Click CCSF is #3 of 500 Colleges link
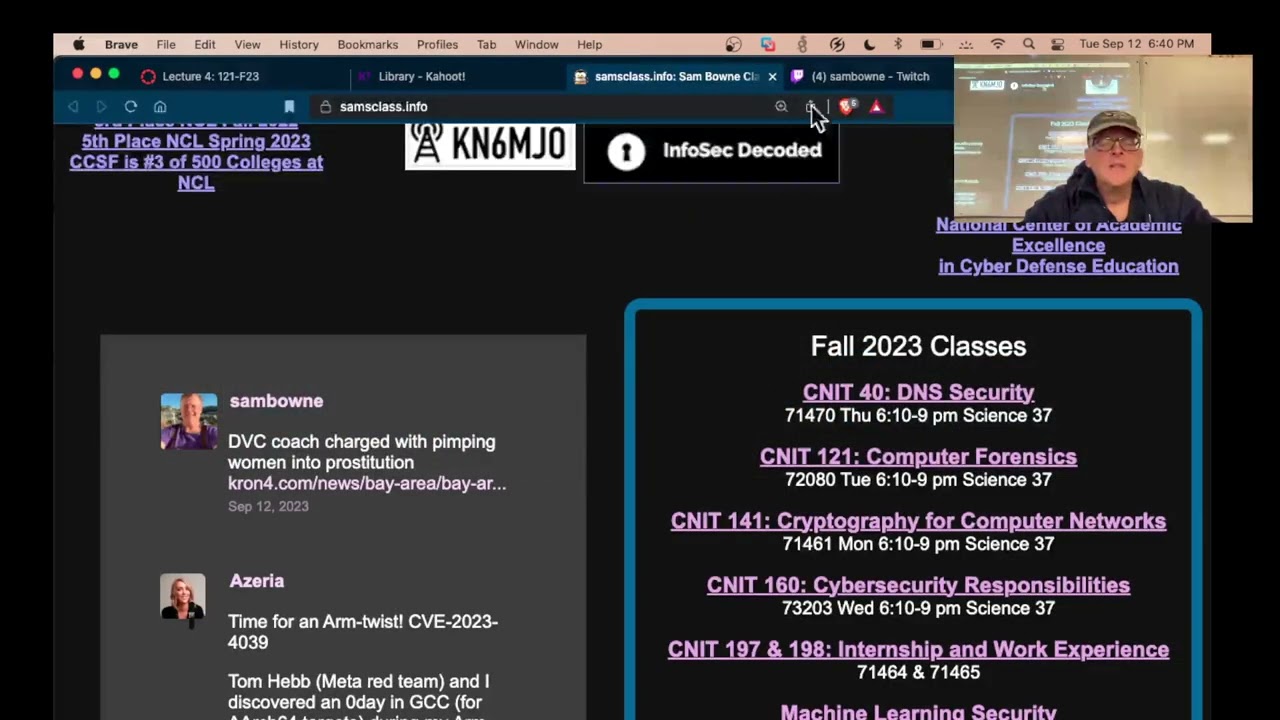 [196, 172]
